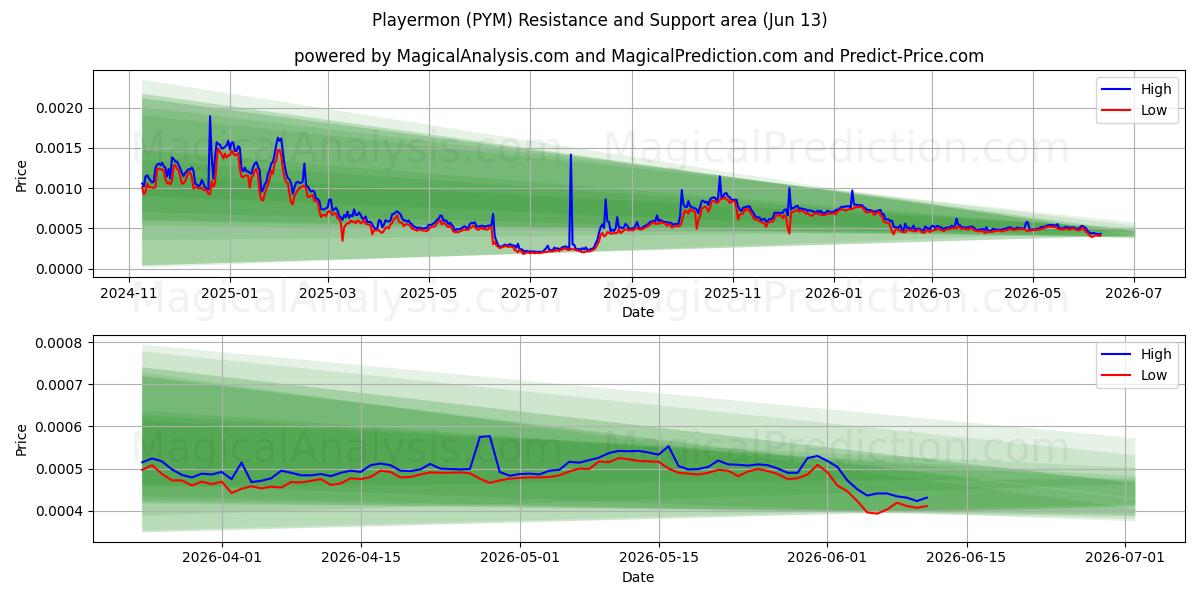Click the bottom chart 'Price' y-axis label
This screenshot has height=600, width=1200.
pos(22,441)
